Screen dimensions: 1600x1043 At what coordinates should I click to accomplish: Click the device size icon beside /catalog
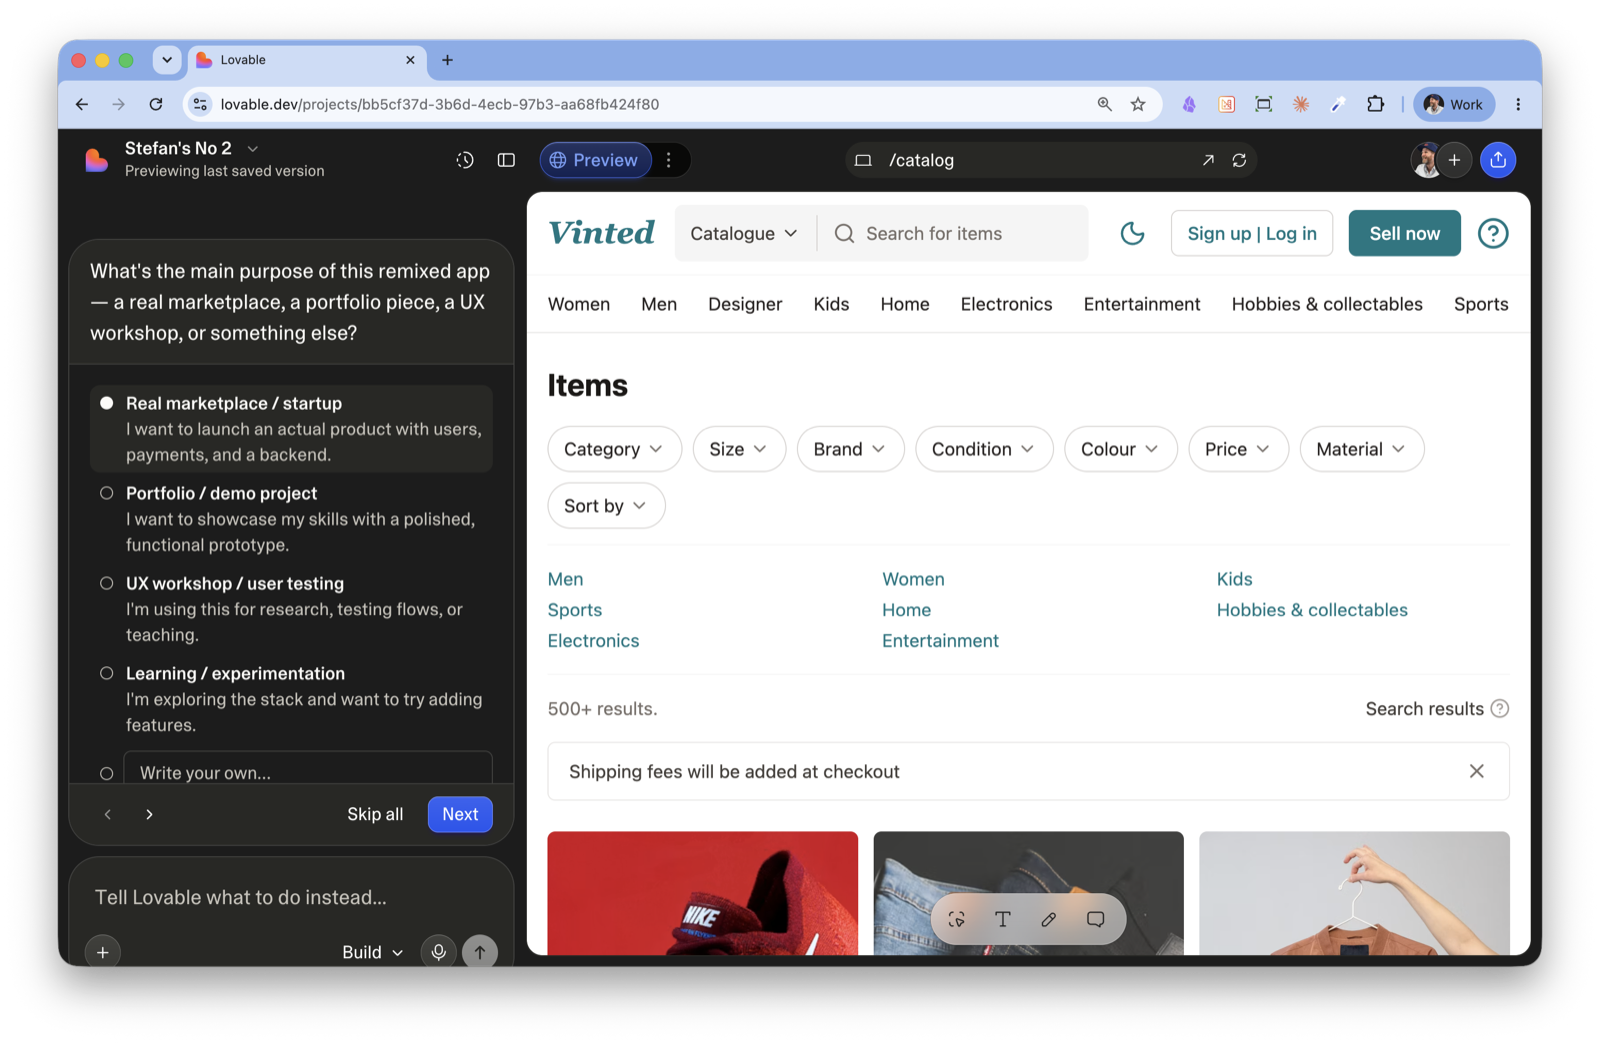pyautogui.click(x=863, y=160)
